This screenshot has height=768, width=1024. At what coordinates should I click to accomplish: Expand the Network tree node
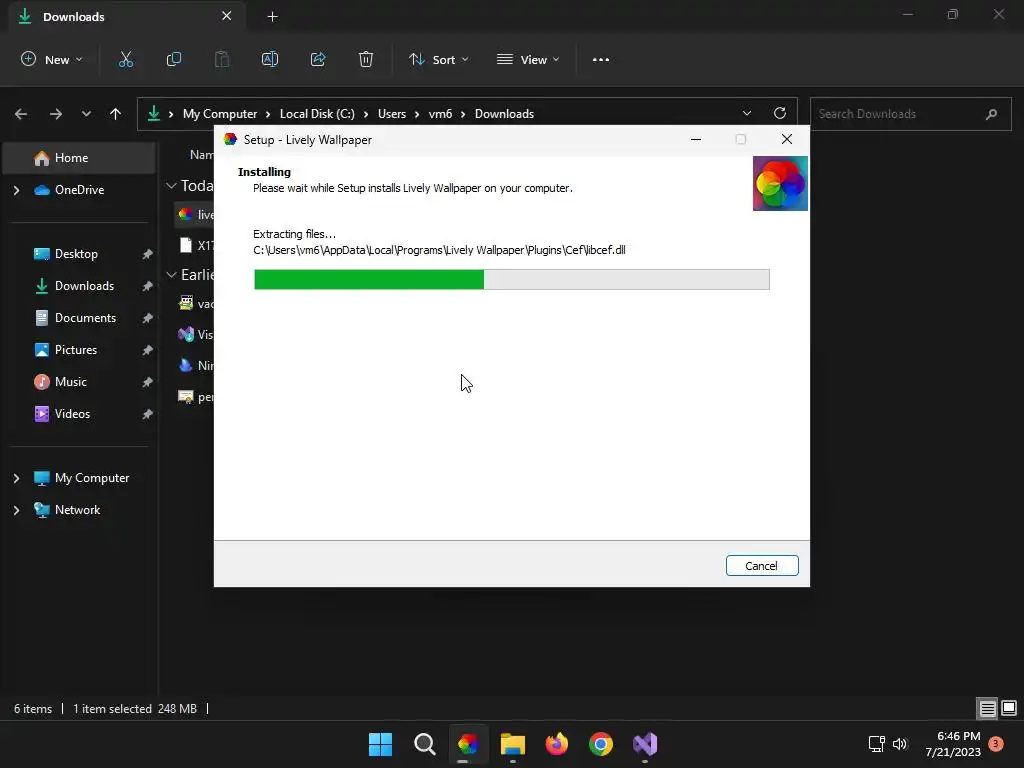coord(16,510)
